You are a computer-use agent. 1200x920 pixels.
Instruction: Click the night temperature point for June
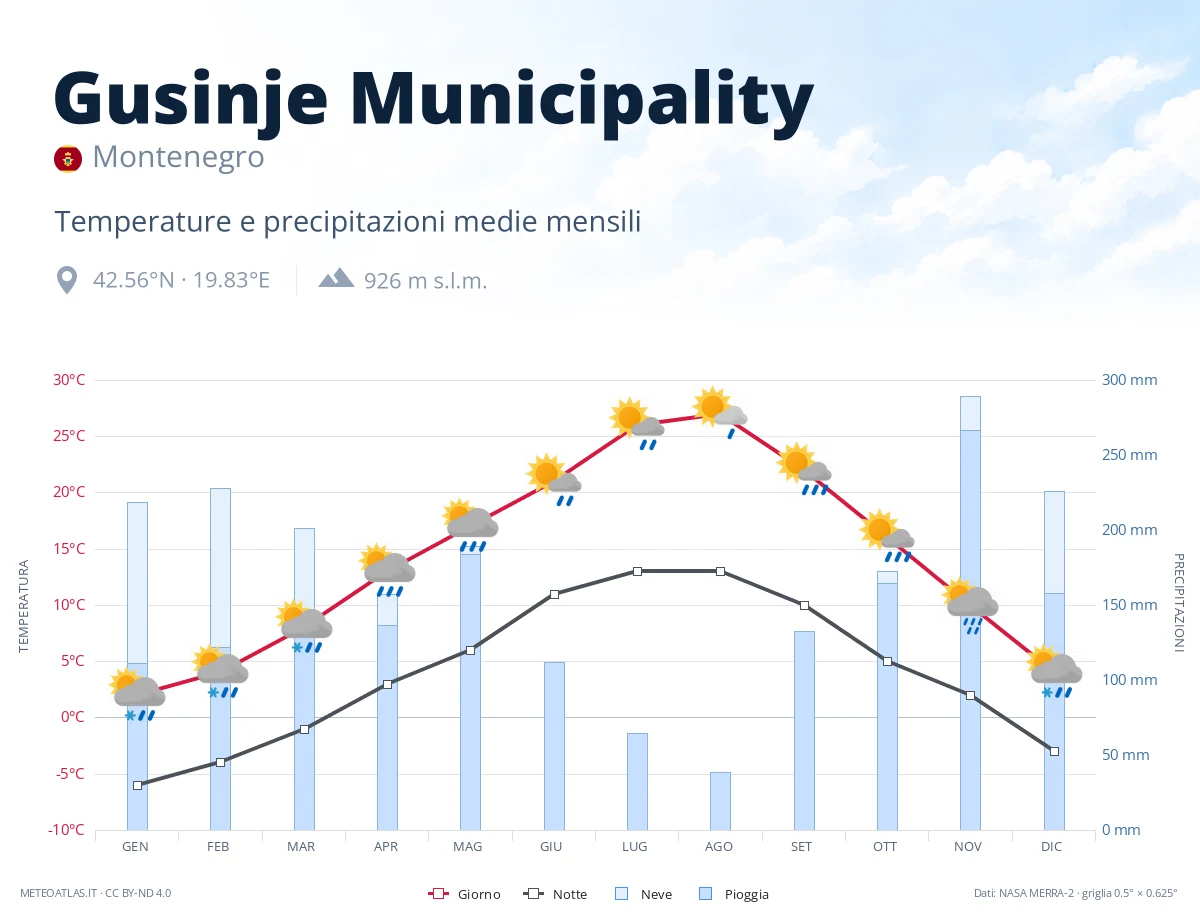coord(554,594)
